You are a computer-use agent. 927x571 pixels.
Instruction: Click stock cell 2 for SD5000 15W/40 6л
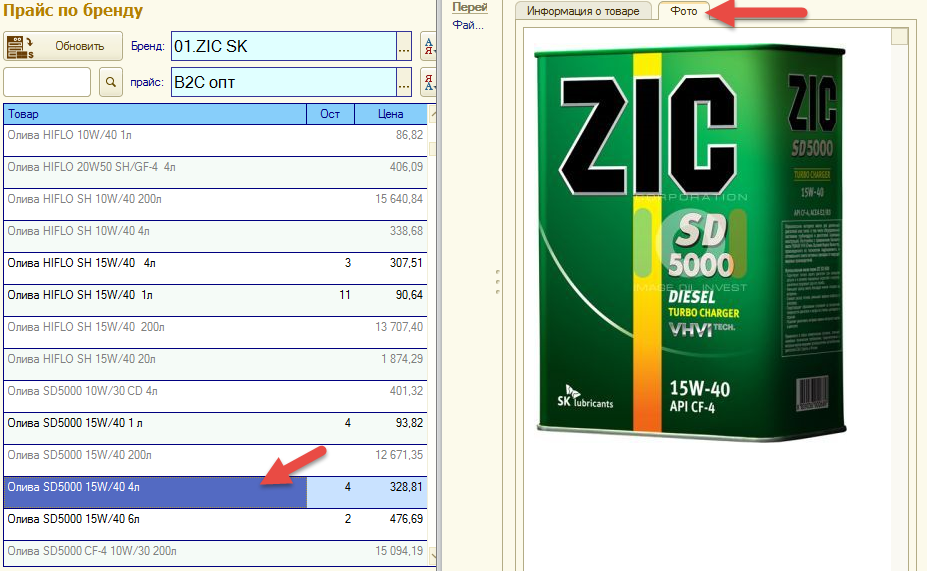click(330, 524)
